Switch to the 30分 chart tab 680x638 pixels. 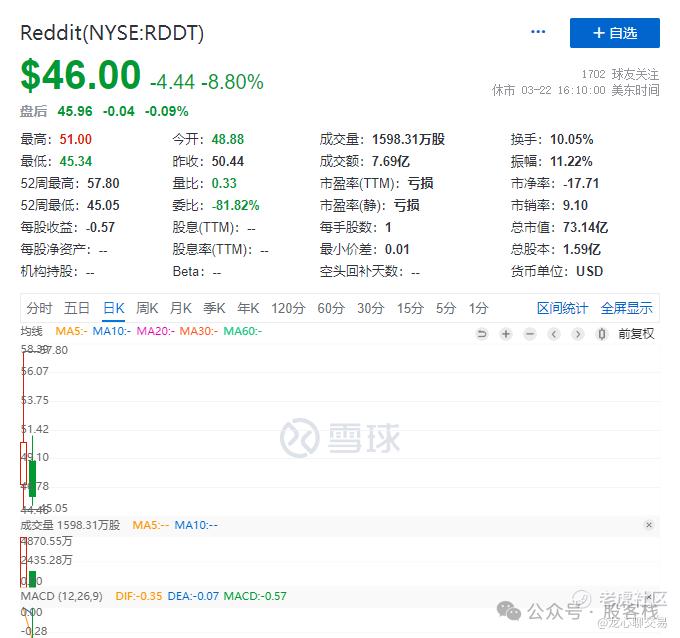(x=371, y=308)
